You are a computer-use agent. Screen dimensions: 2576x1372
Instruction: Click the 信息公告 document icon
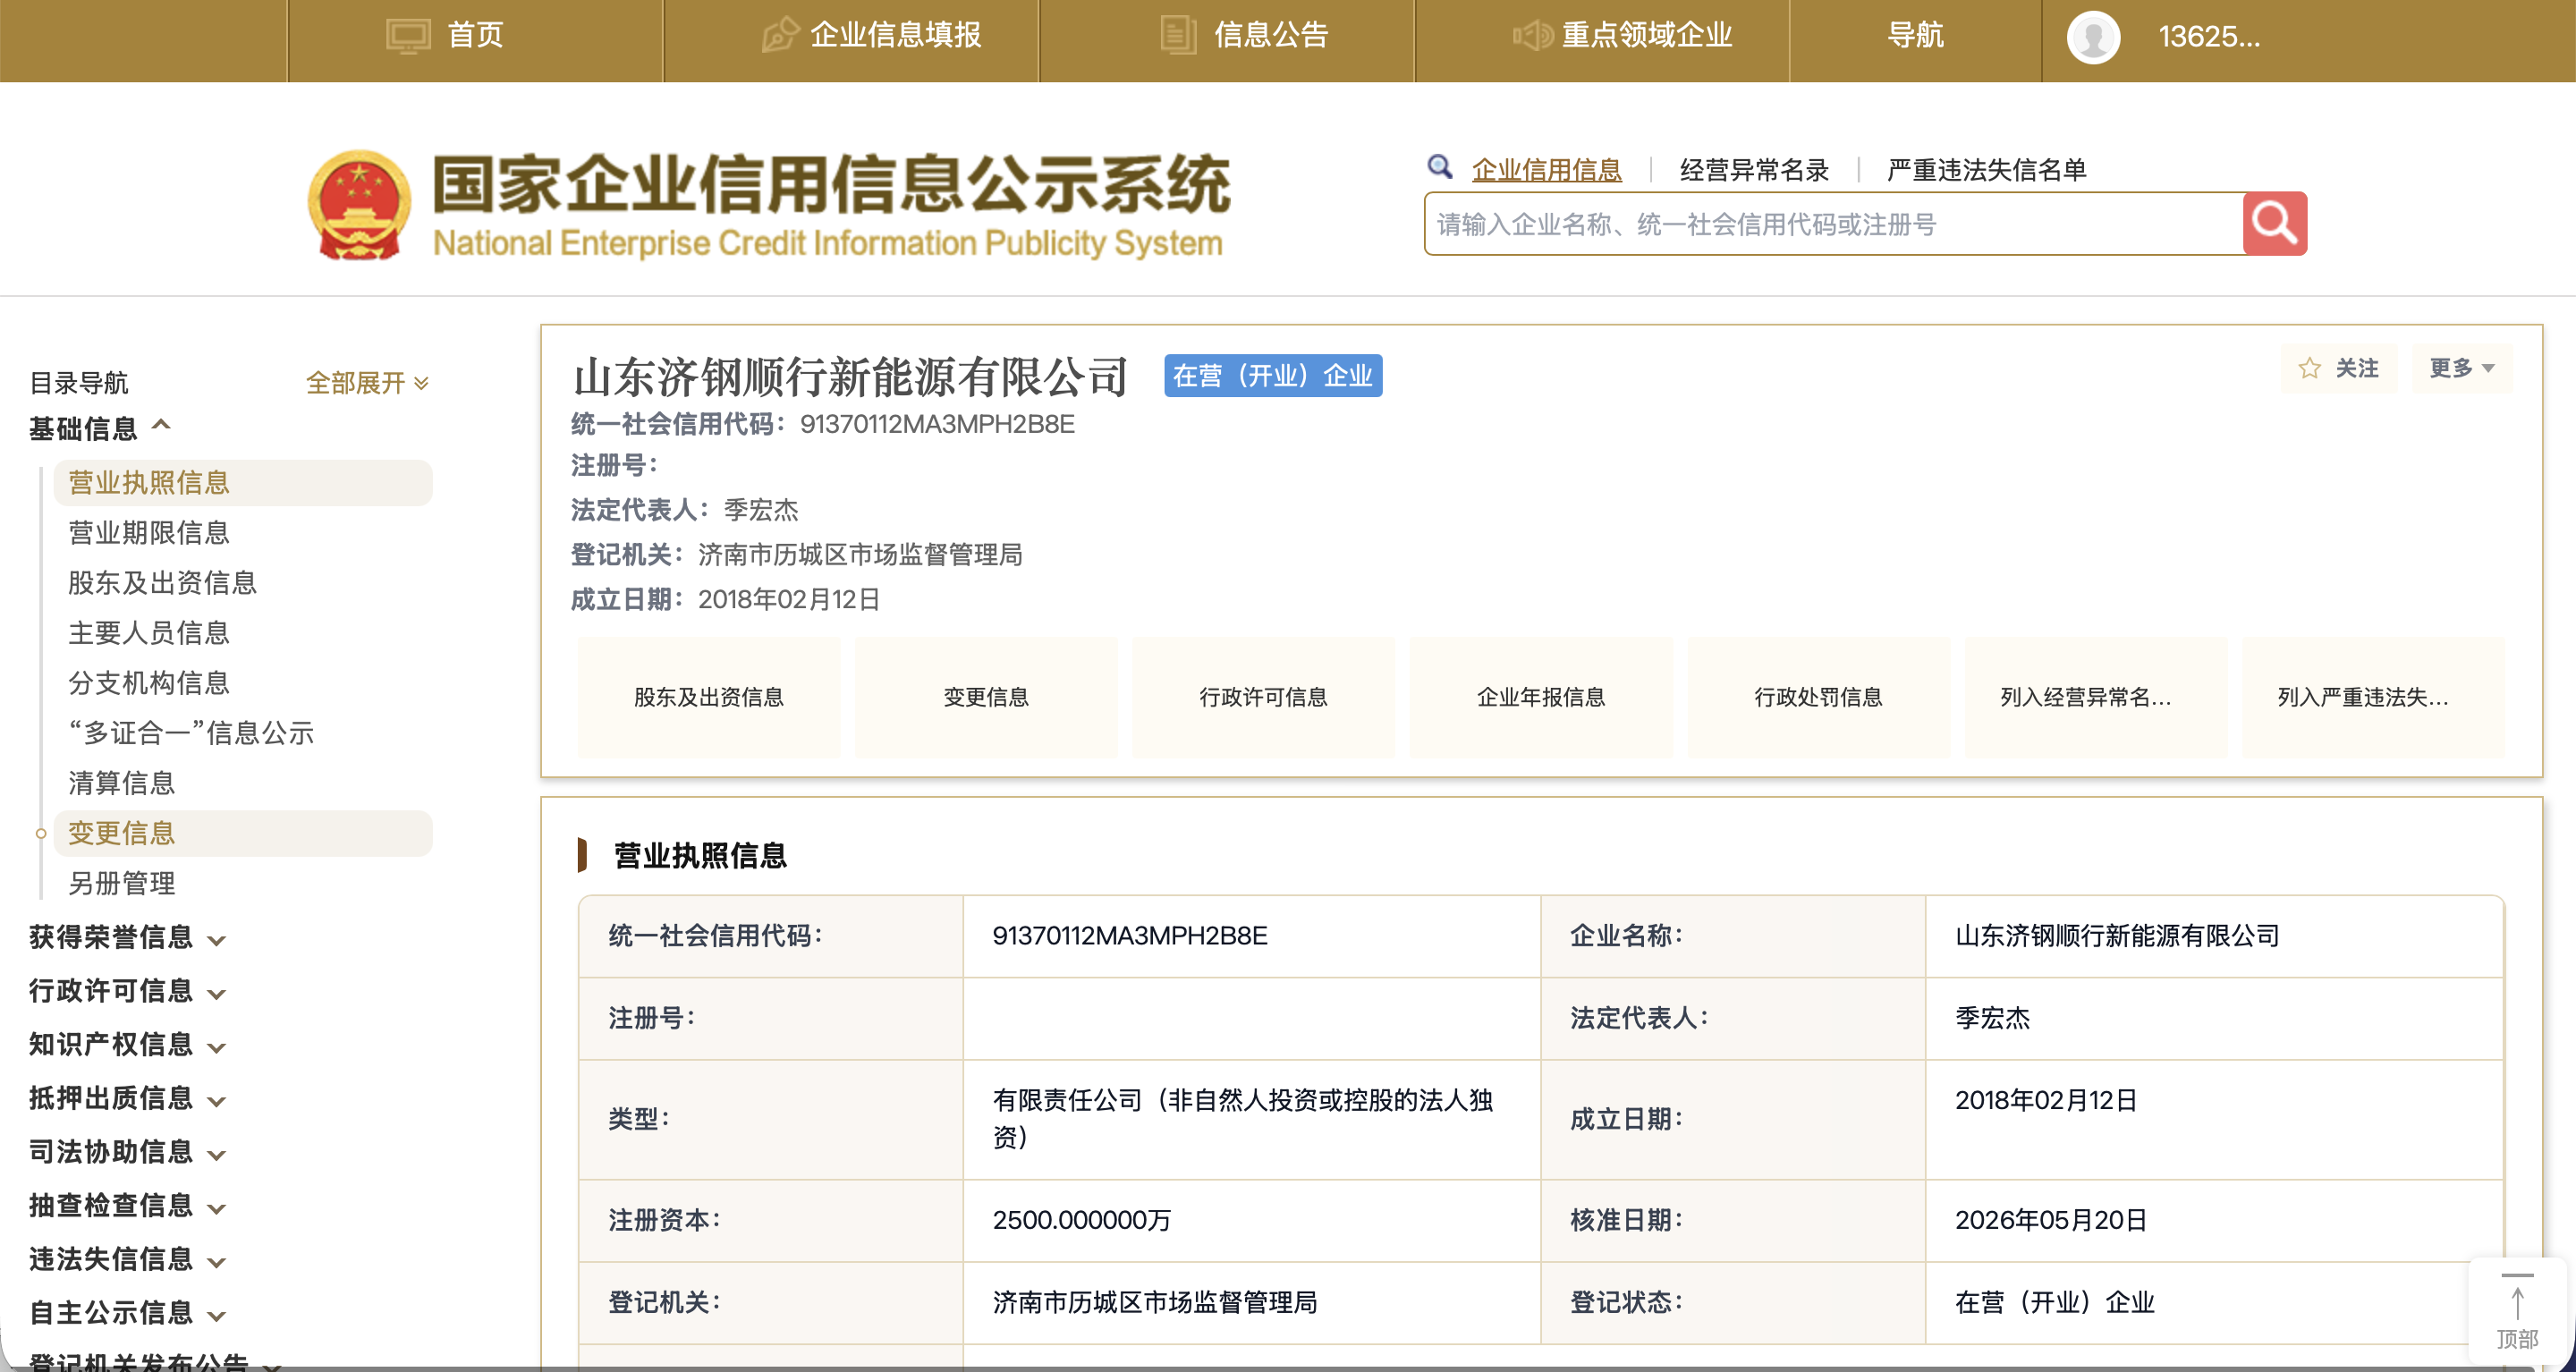[x=1178, y=35]
